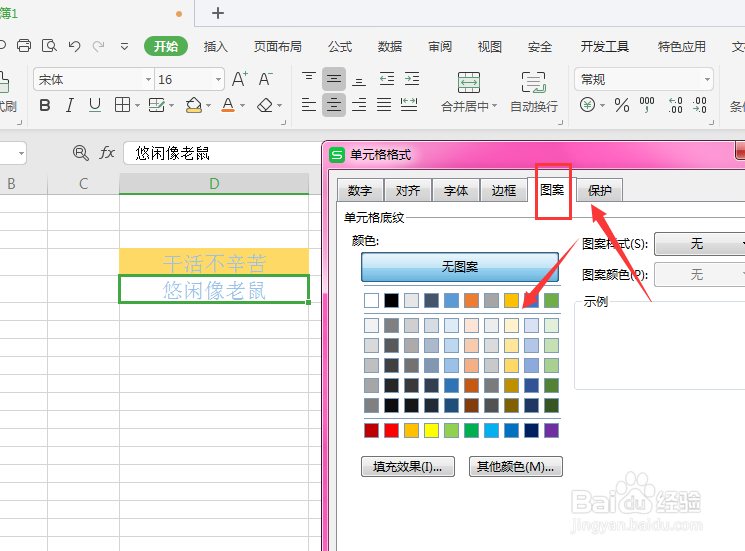Open the 插入 ribbon tab

[216, 47]
